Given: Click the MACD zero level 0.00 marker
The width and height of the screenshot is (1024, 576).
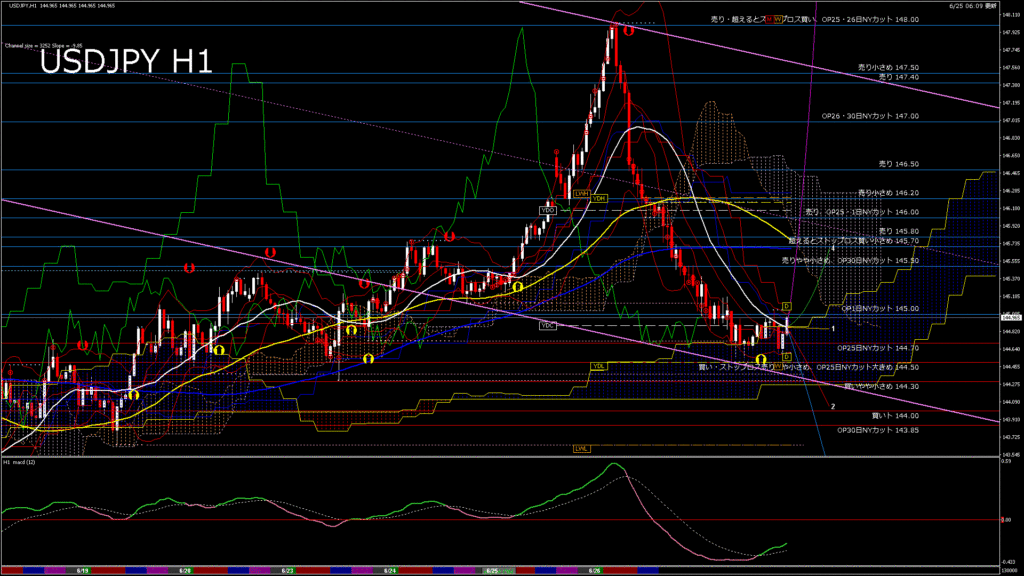Looking at the screenshot, I should coord(1007,520).
